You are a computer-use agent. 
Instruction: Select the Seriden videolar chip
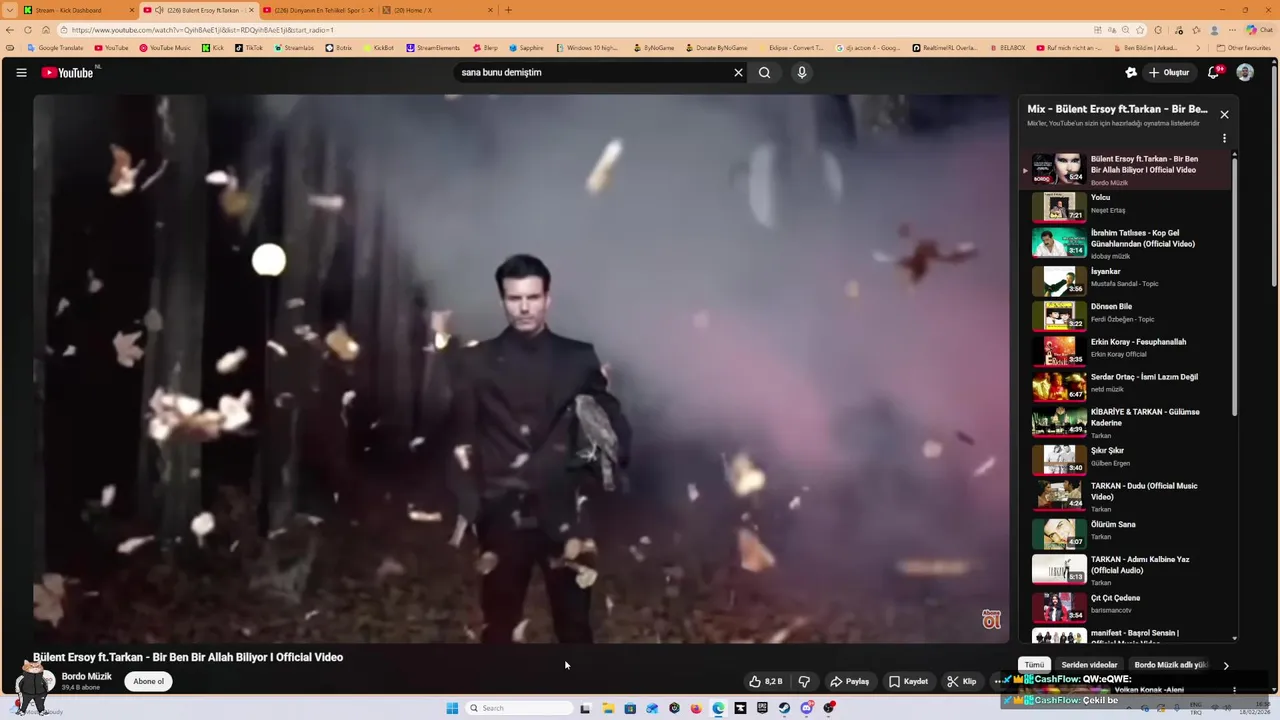1089,665
